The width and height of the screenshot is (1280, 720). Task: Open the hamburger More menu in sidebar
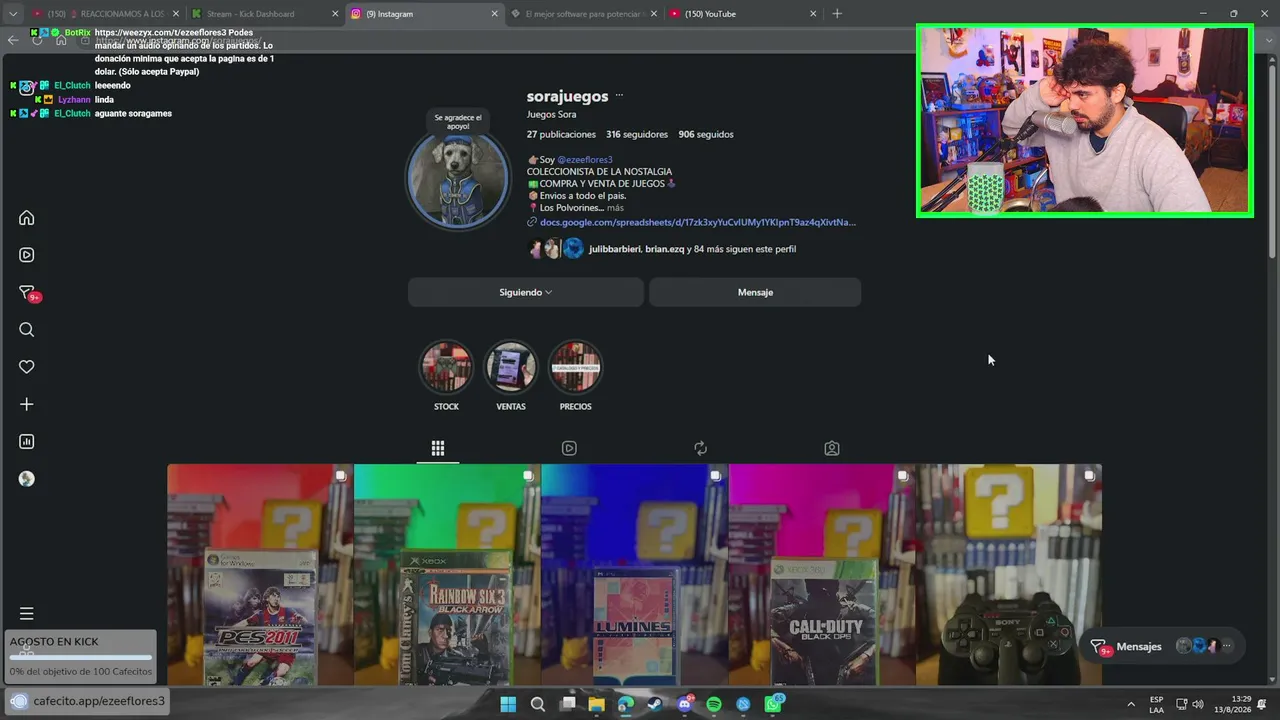[x=27, y=613]
